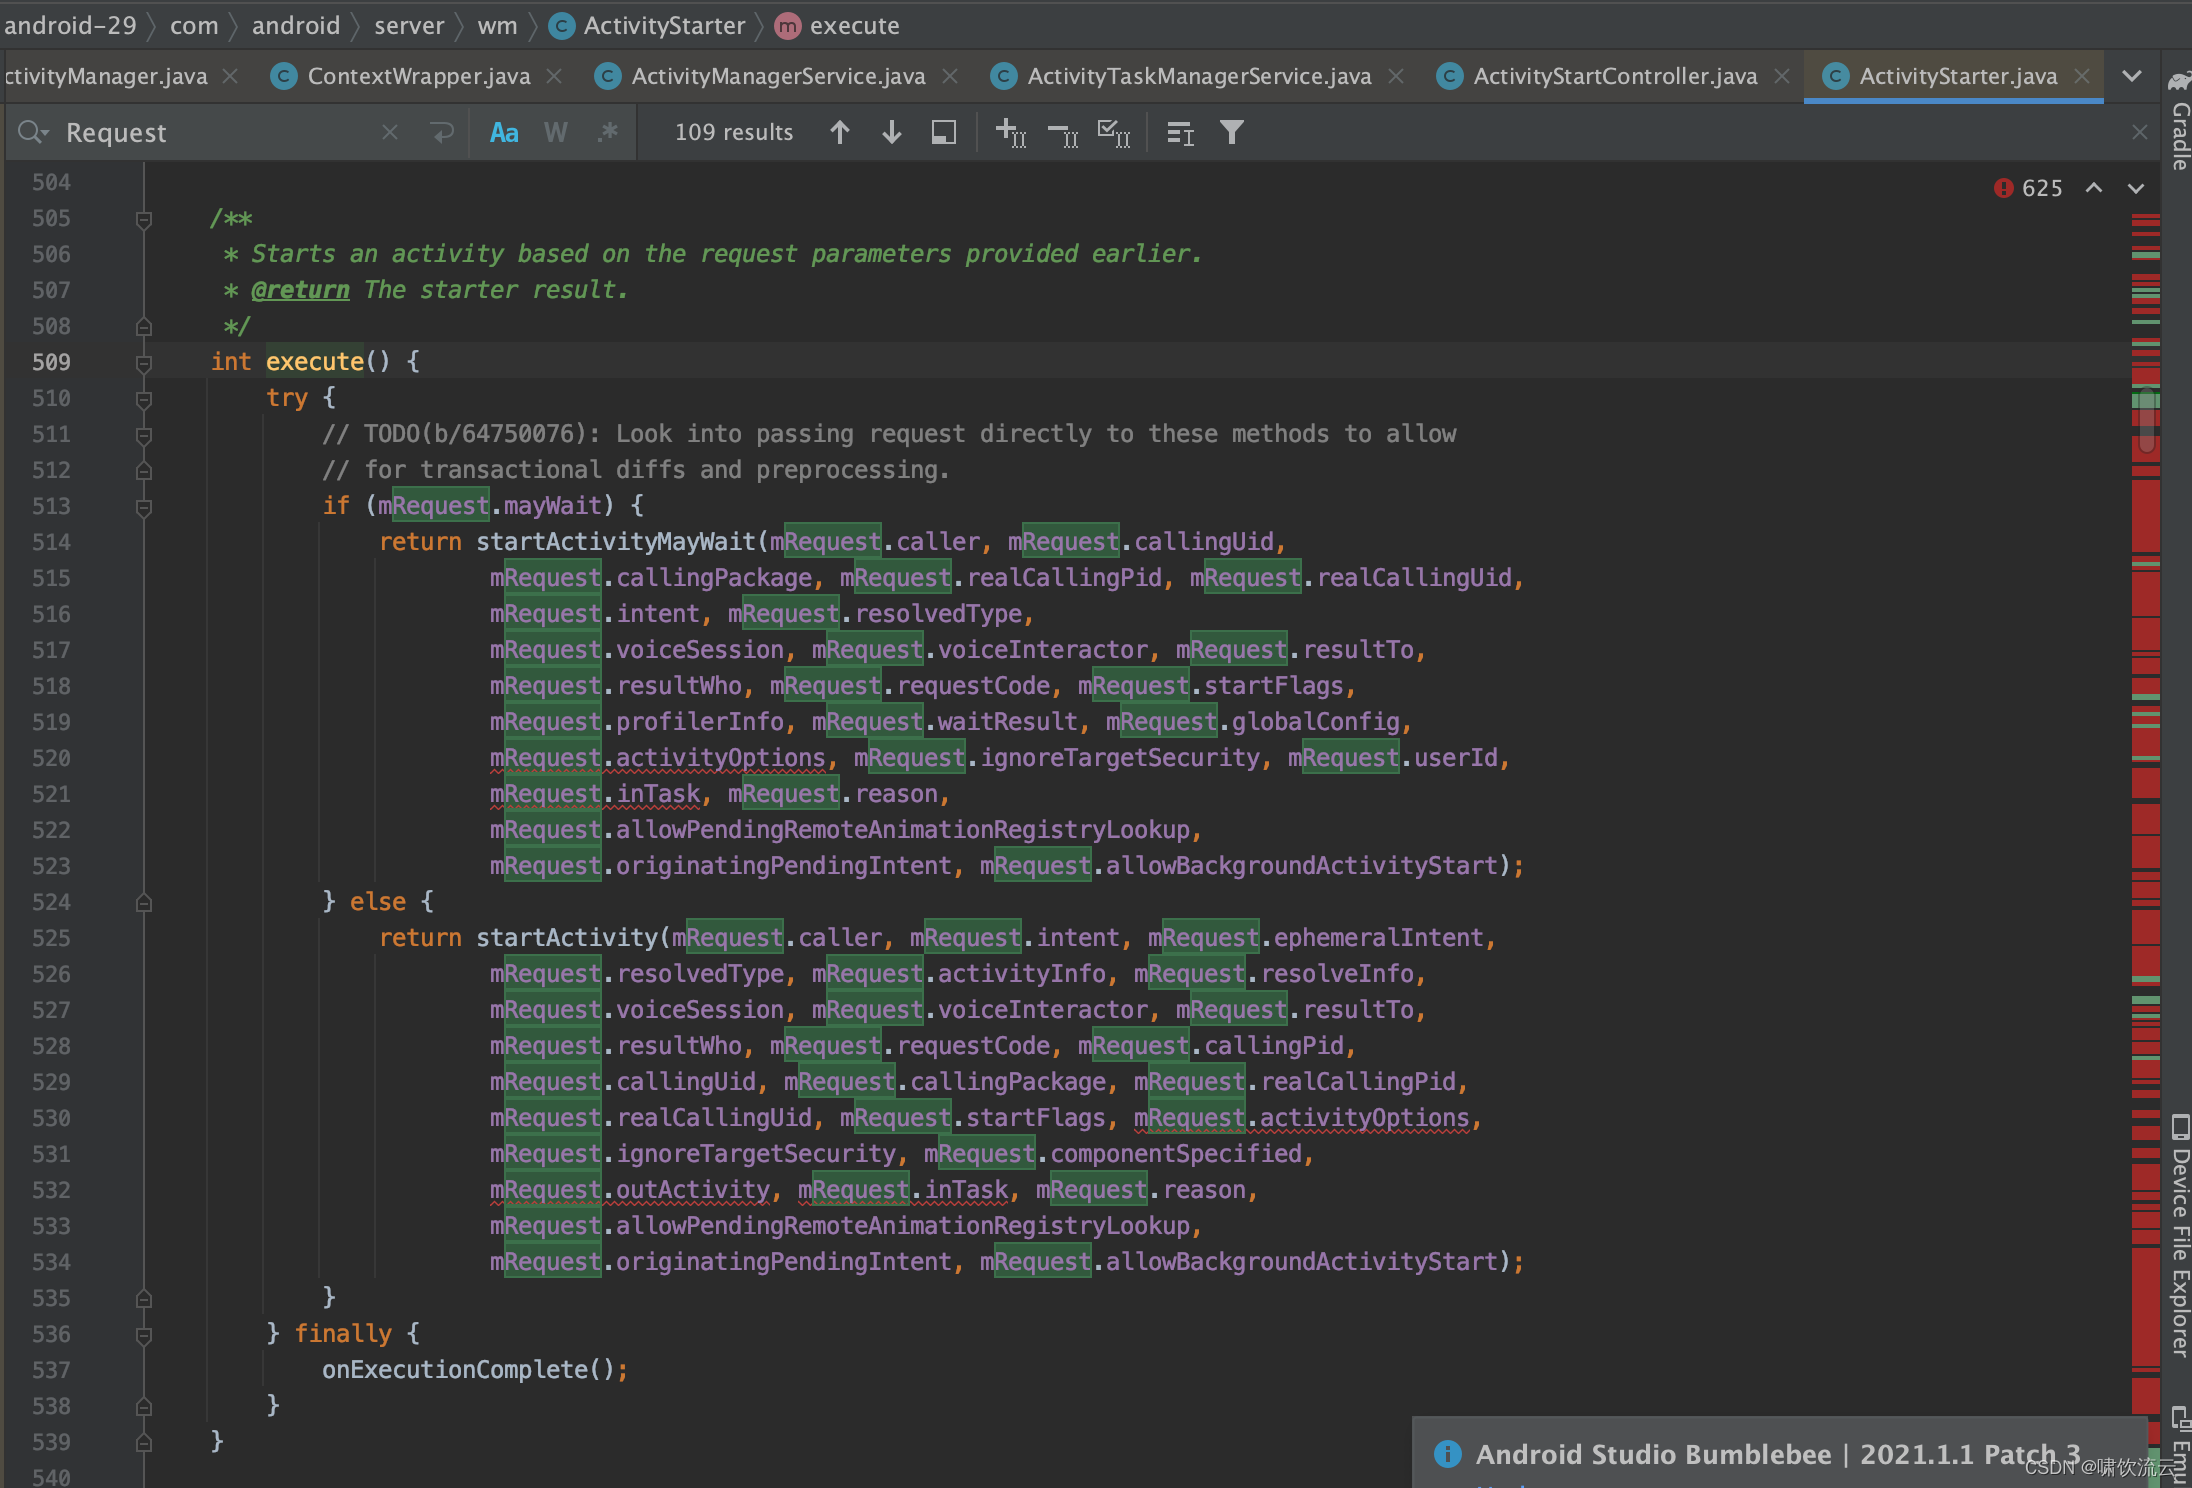Add selection for next occurrence icon
This screenshot has height=1488, width=2192.
pos(1010,132)
